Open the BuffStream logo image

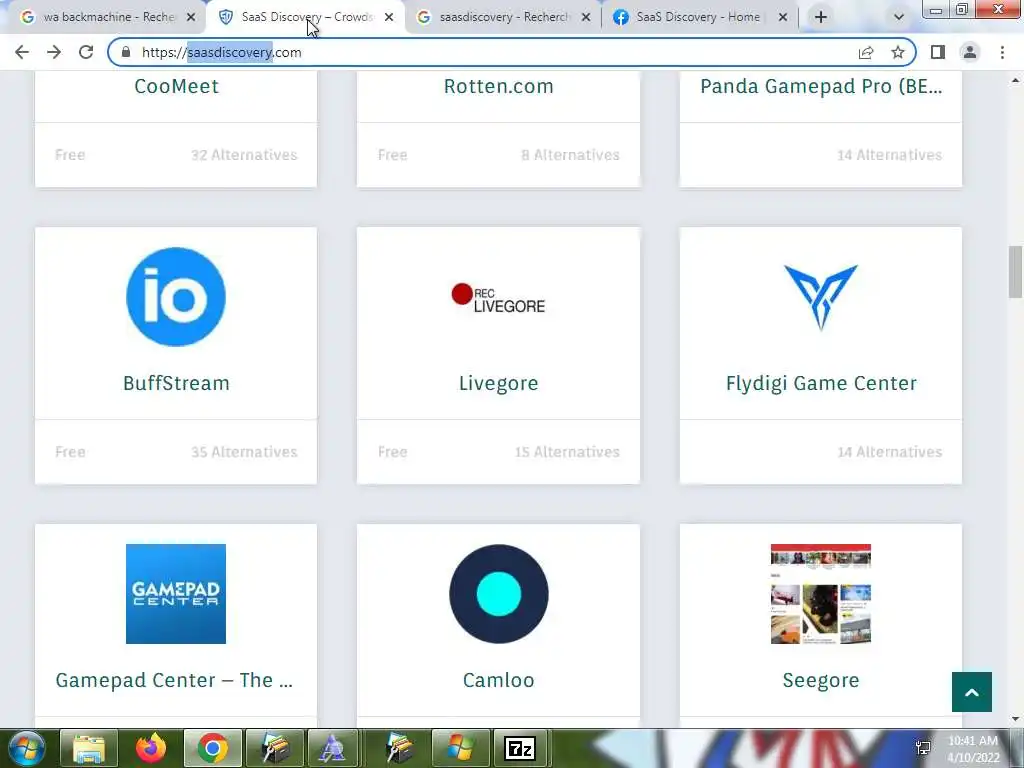(x=176, y=297)
